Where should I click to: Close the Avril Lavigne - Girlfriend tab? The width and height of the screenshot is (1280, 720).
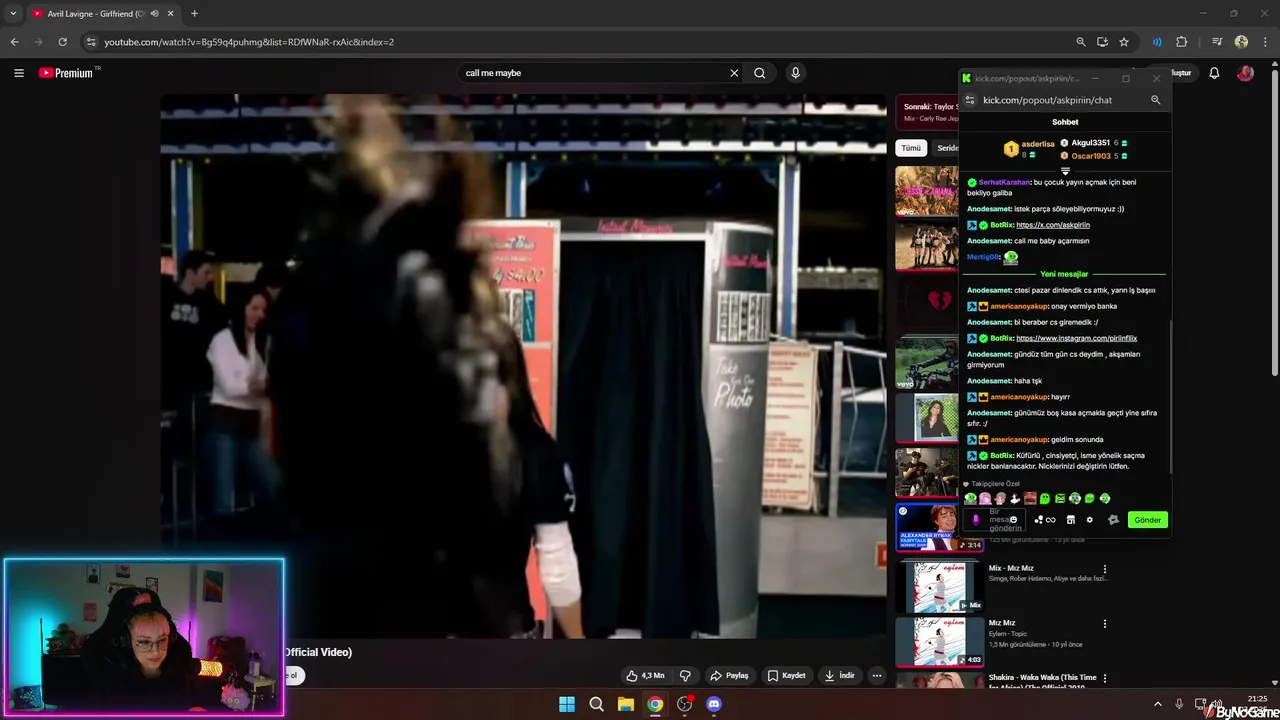pyautogui.click(x=171, y=14)
